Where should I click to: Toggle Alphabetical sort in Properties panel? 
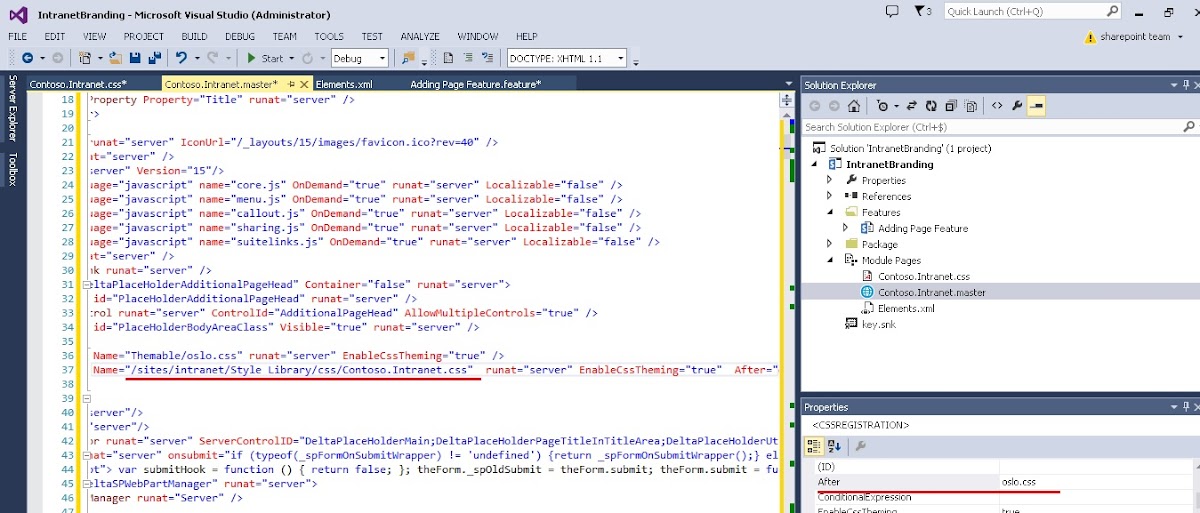(x=836, y=446)
